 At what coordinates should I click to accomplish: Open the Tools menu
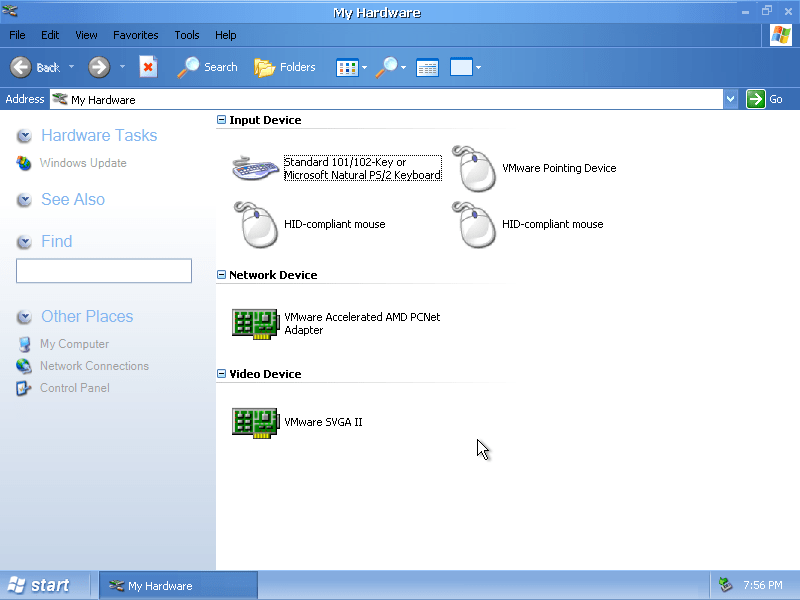tap(187, 35)
